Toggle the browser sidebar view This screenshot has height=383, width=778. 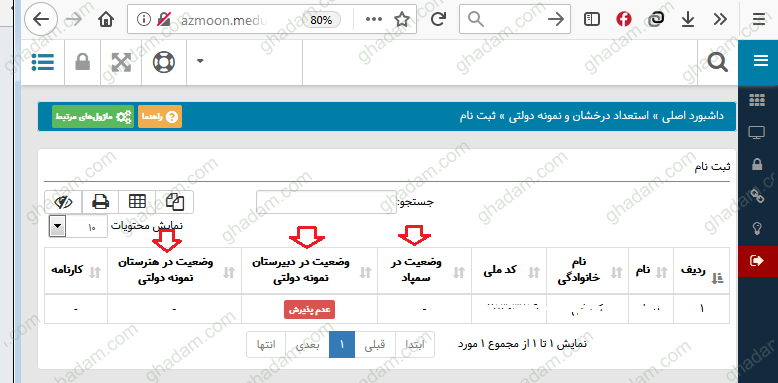click(x=592, y=19)
